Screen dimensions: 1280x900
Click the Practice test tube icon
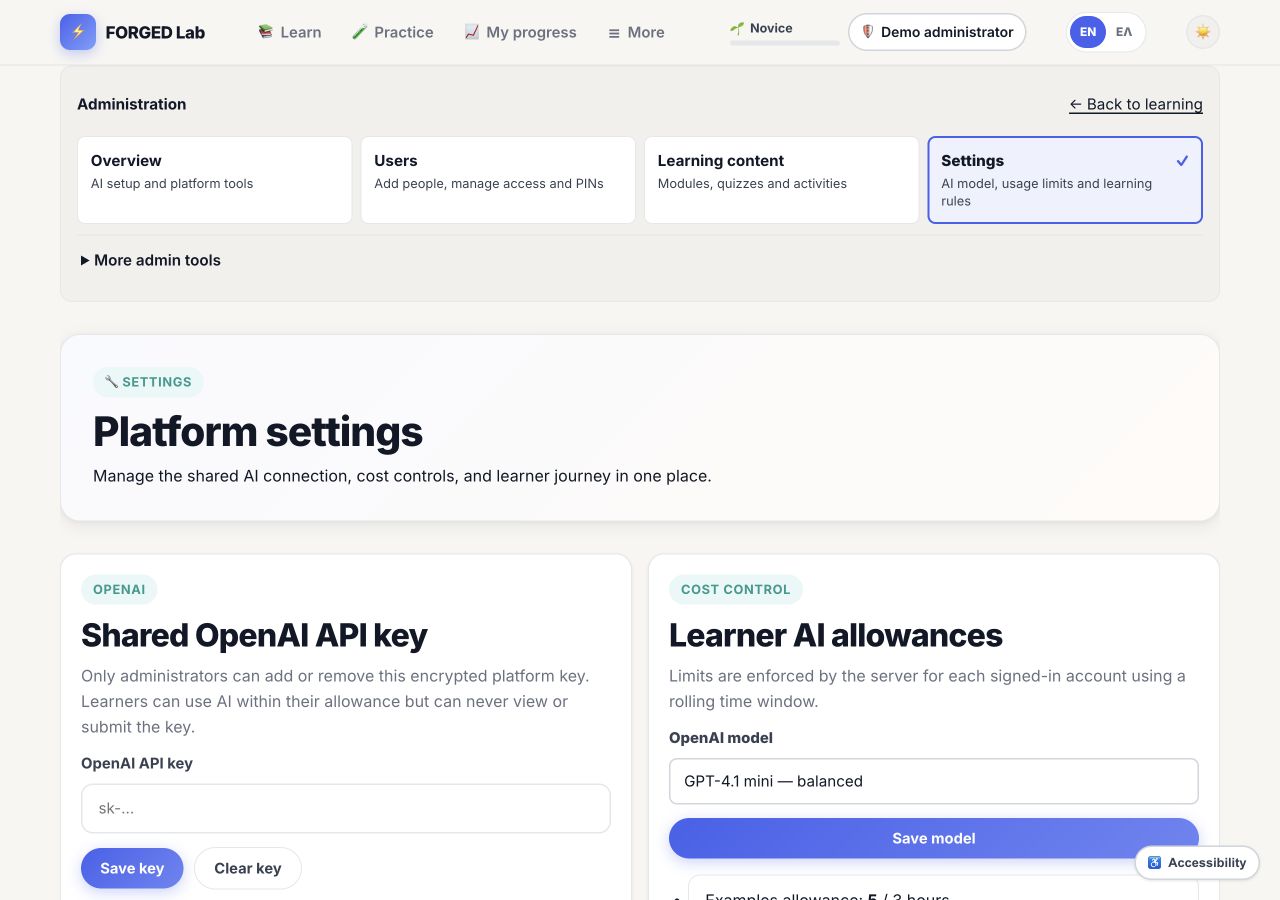[359, 32]
